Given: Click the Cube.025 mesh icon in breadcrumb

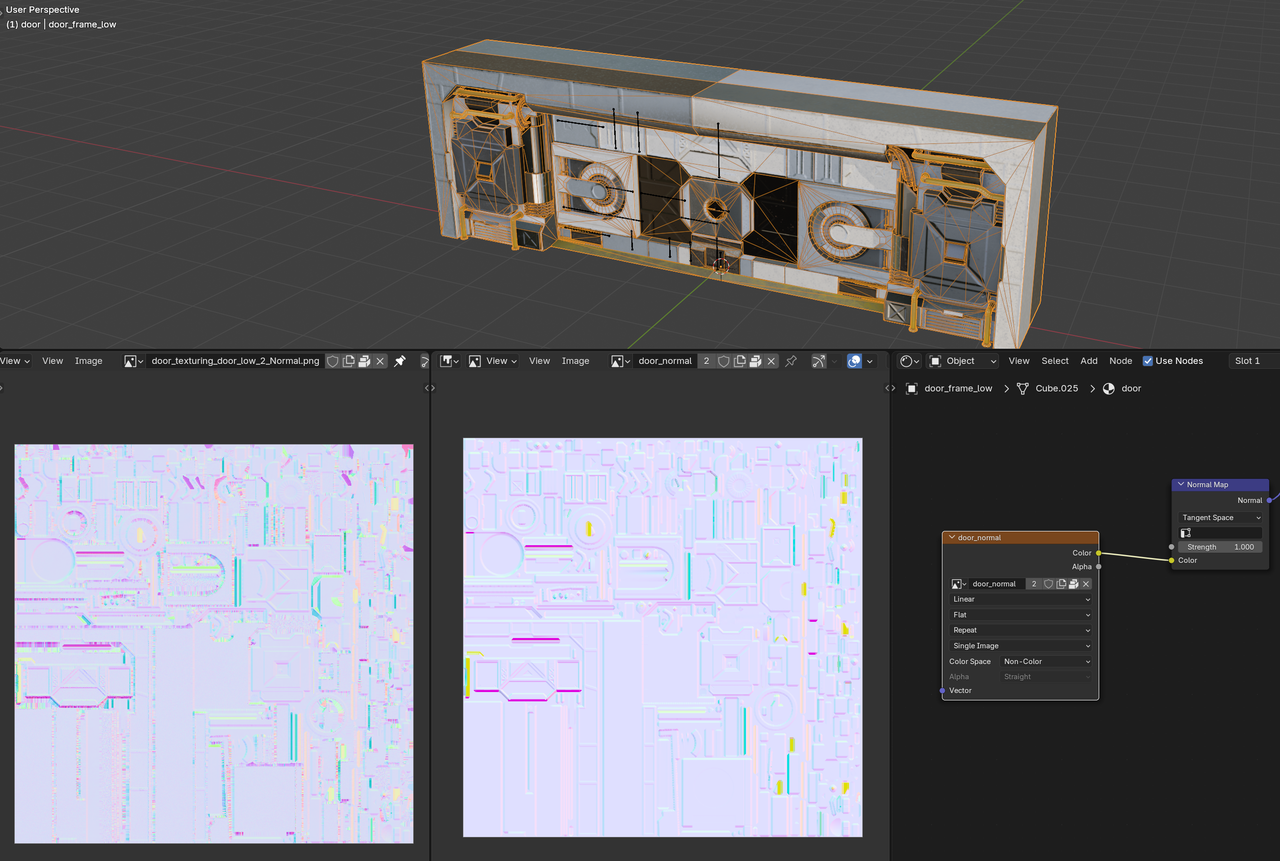Looking at the screenshot, I should pos(1023,388).
